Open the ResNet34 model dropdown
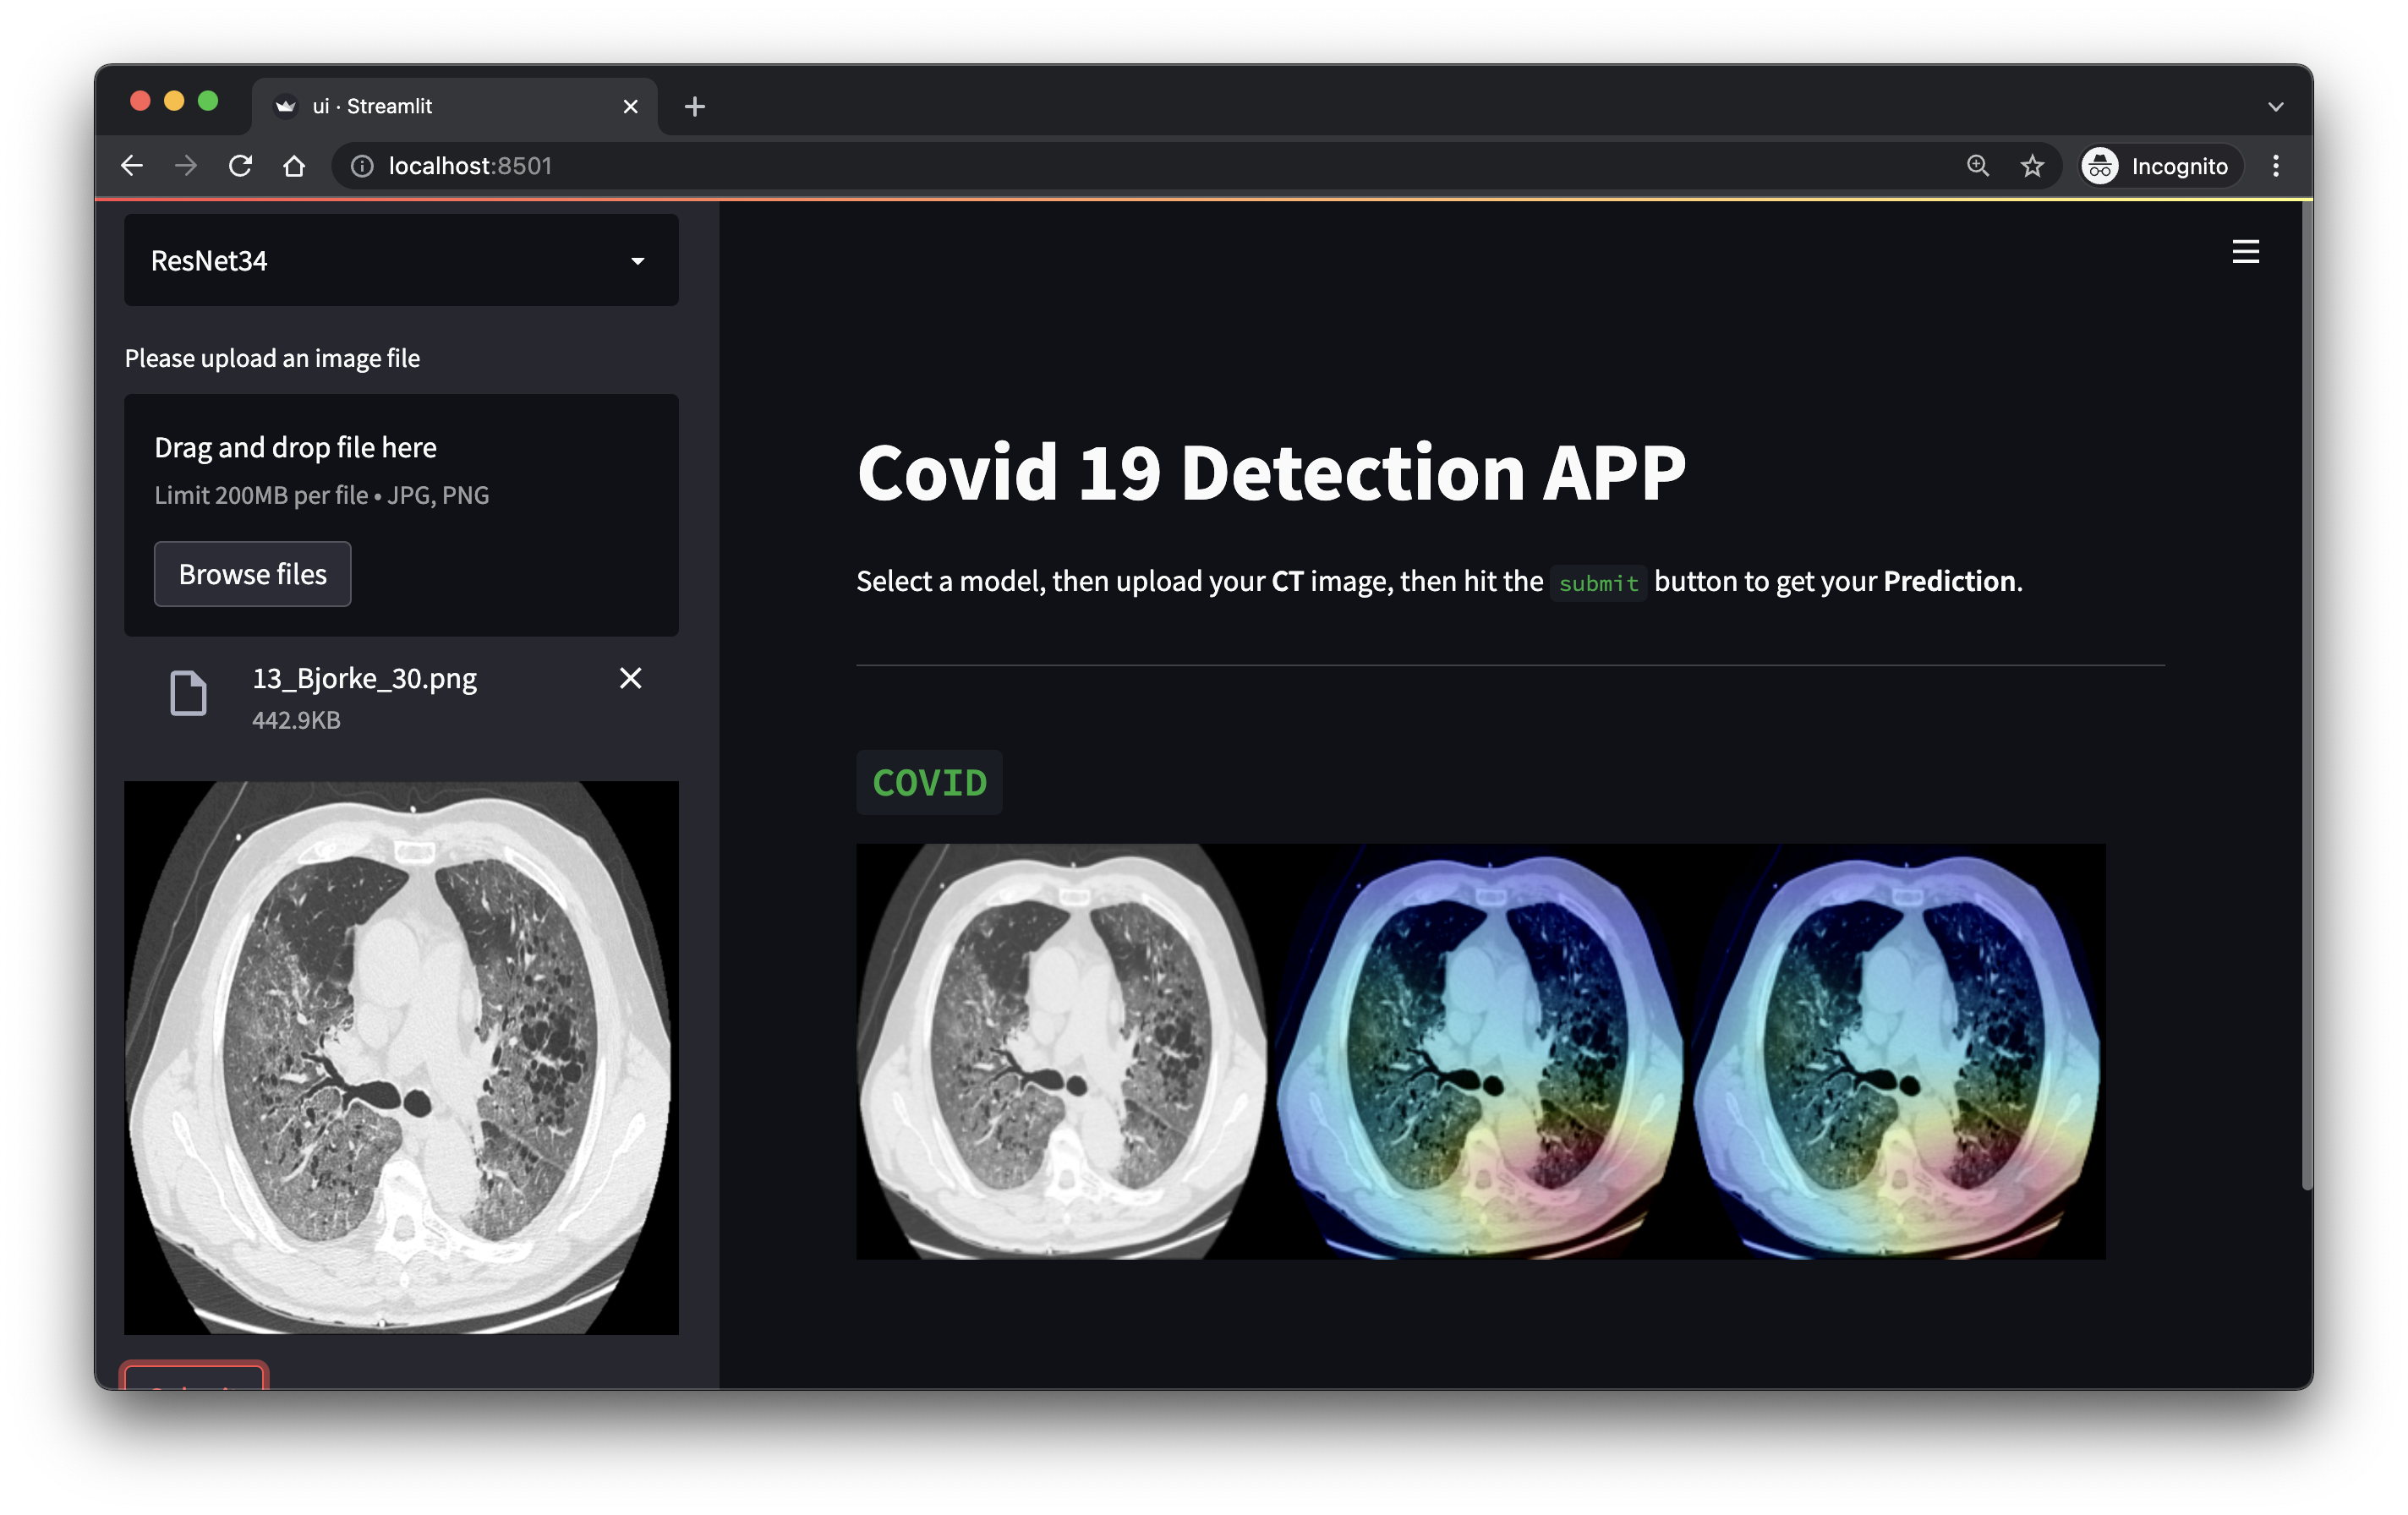 pos(400,260)
